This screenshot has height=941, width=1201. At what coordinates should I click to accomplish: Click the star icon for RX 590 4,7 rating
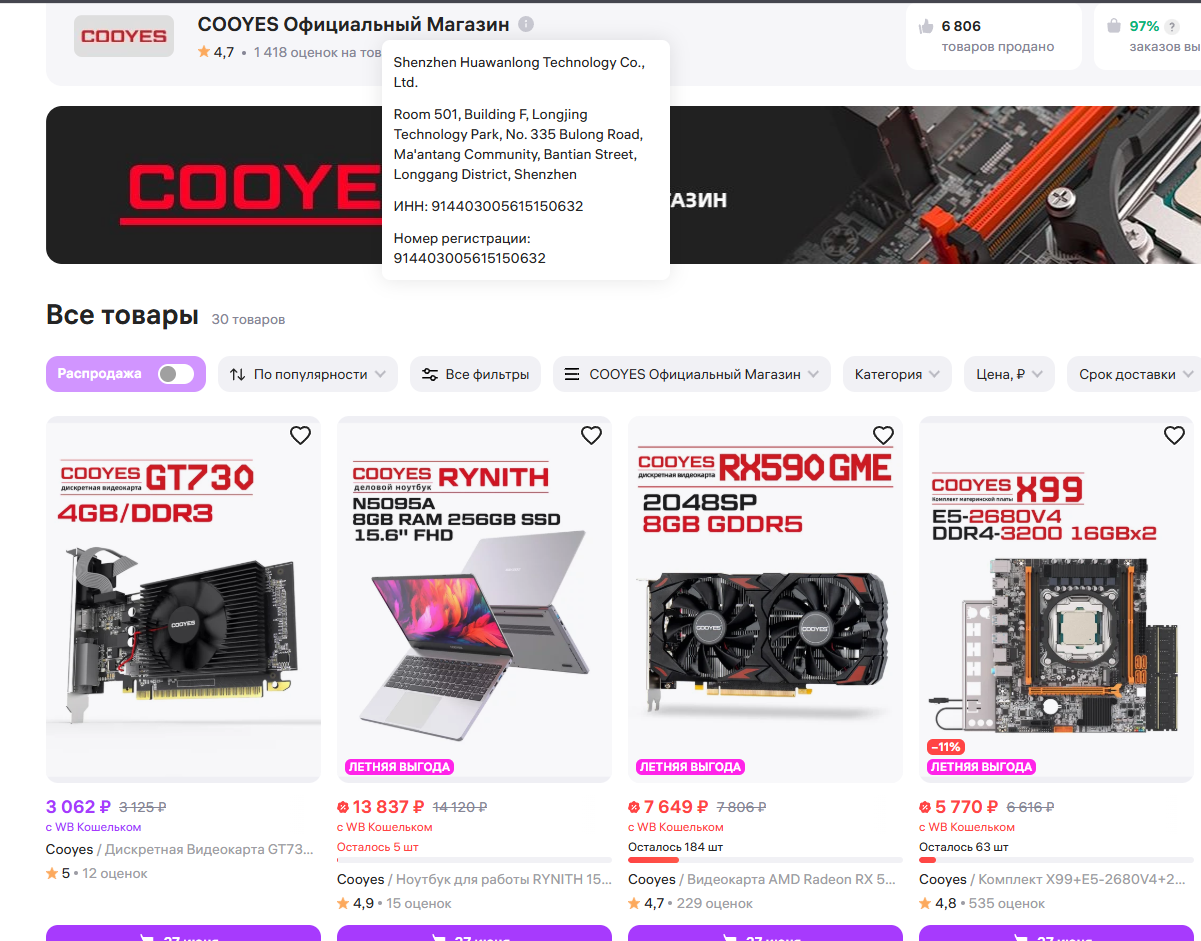pos(634,903)
